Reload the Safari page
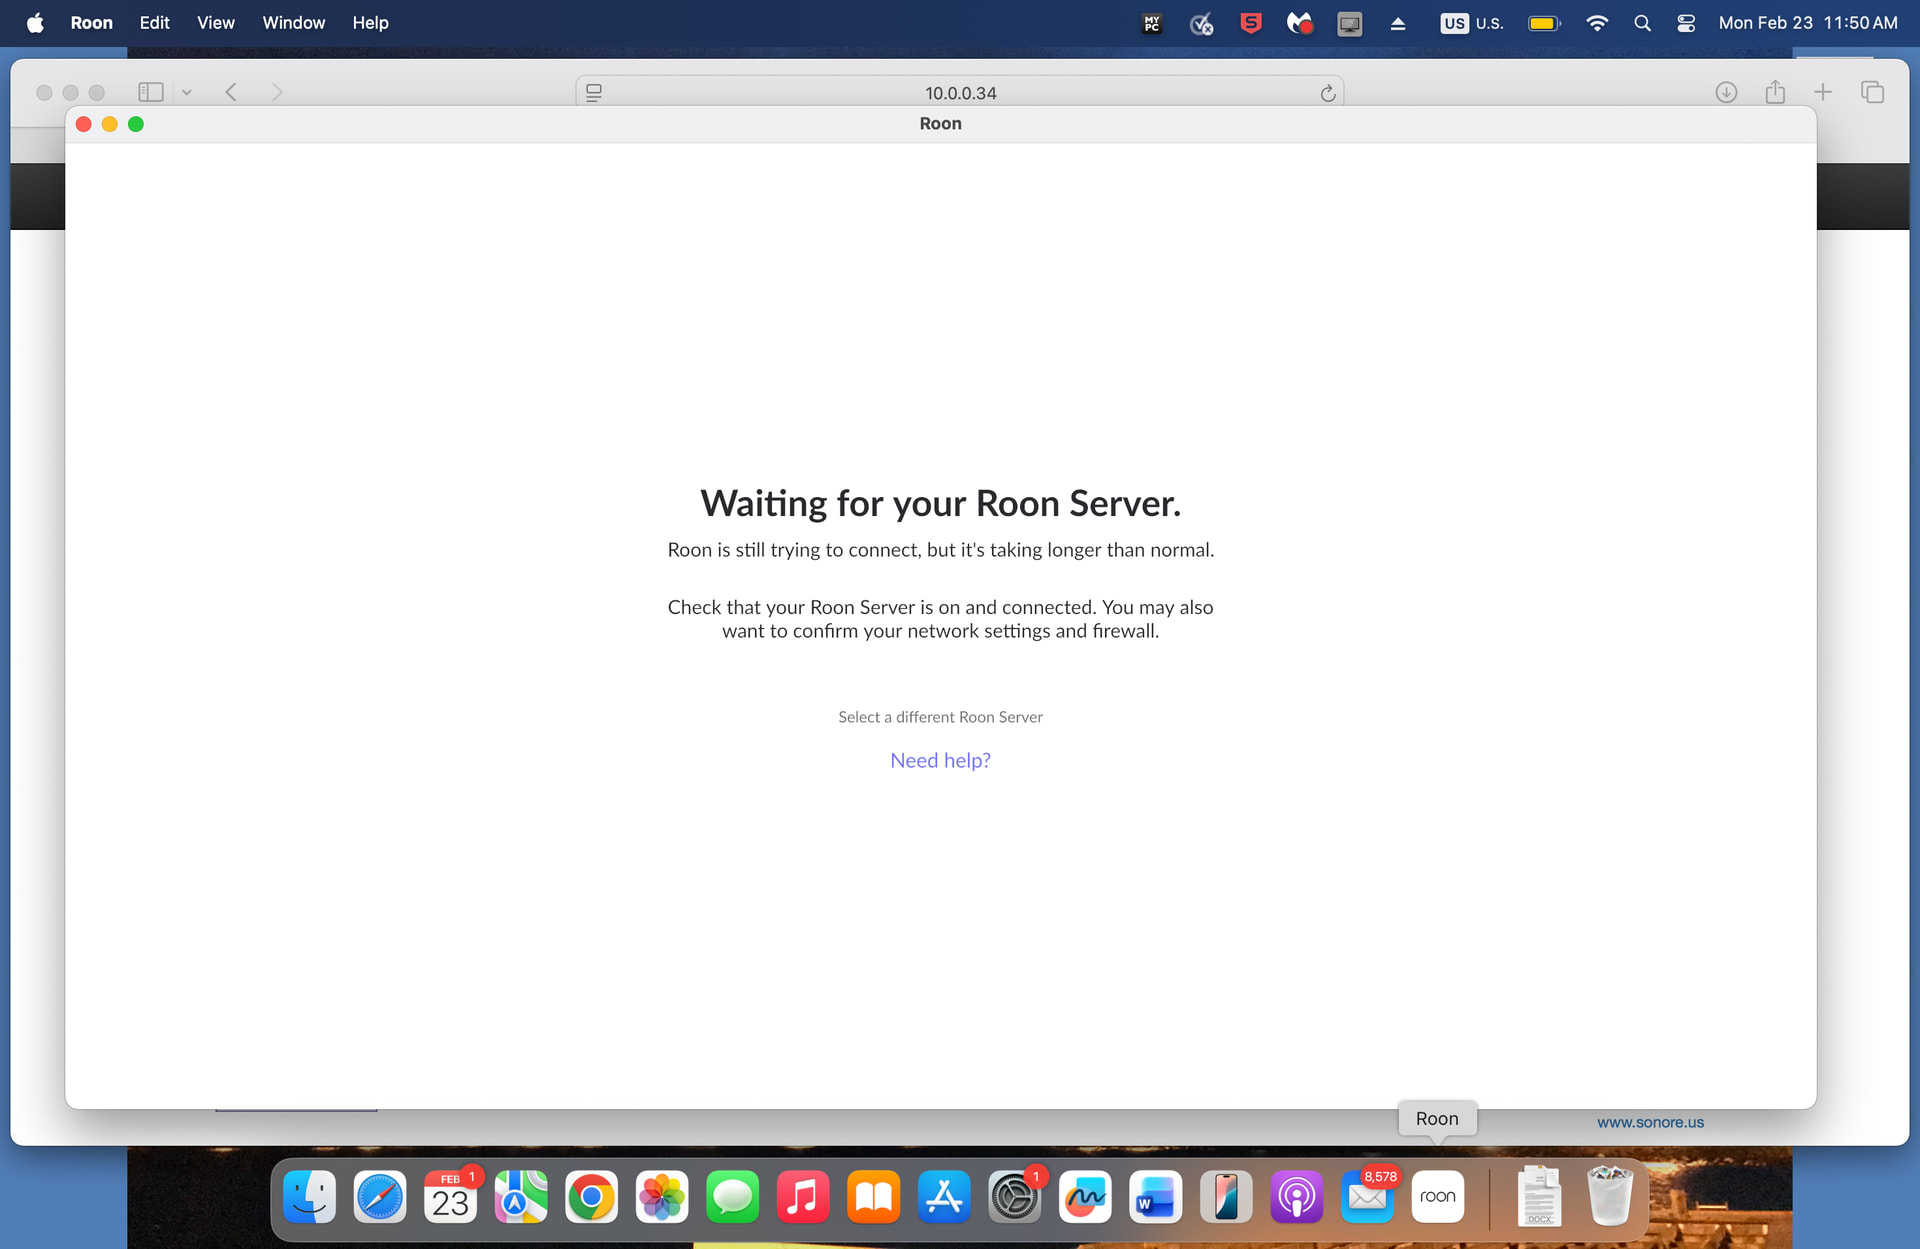 pyautogui.click(x=1327, y=93)
